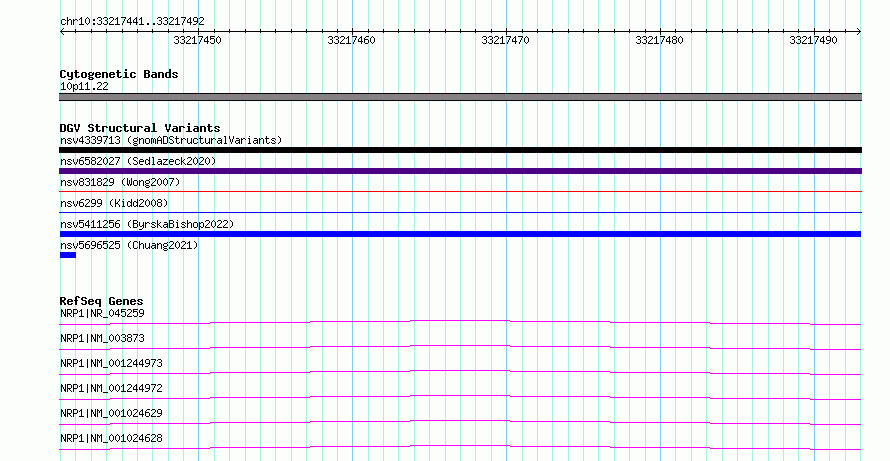Select the NRP1|NR_045259 magenta intron line
Image resolution: width=890 pixels, height=461 pixels.
tap(460, 322)
